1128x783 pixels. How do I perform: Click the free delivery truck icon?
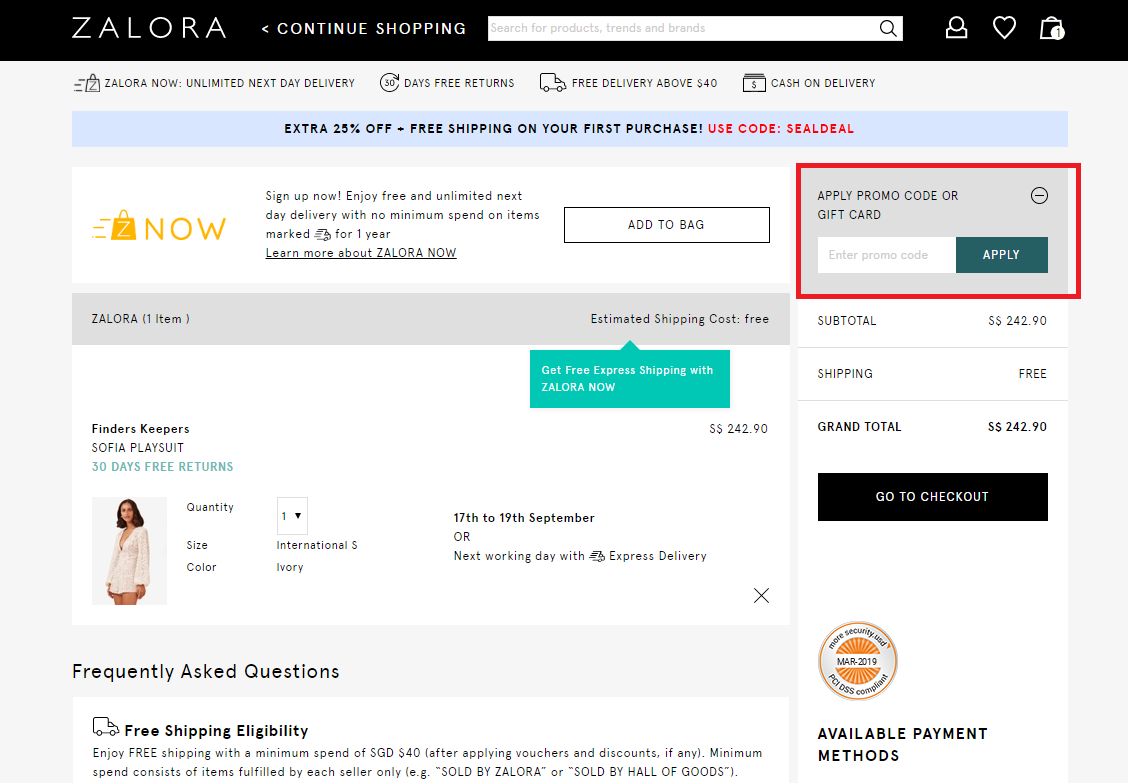tap(552, 83)
